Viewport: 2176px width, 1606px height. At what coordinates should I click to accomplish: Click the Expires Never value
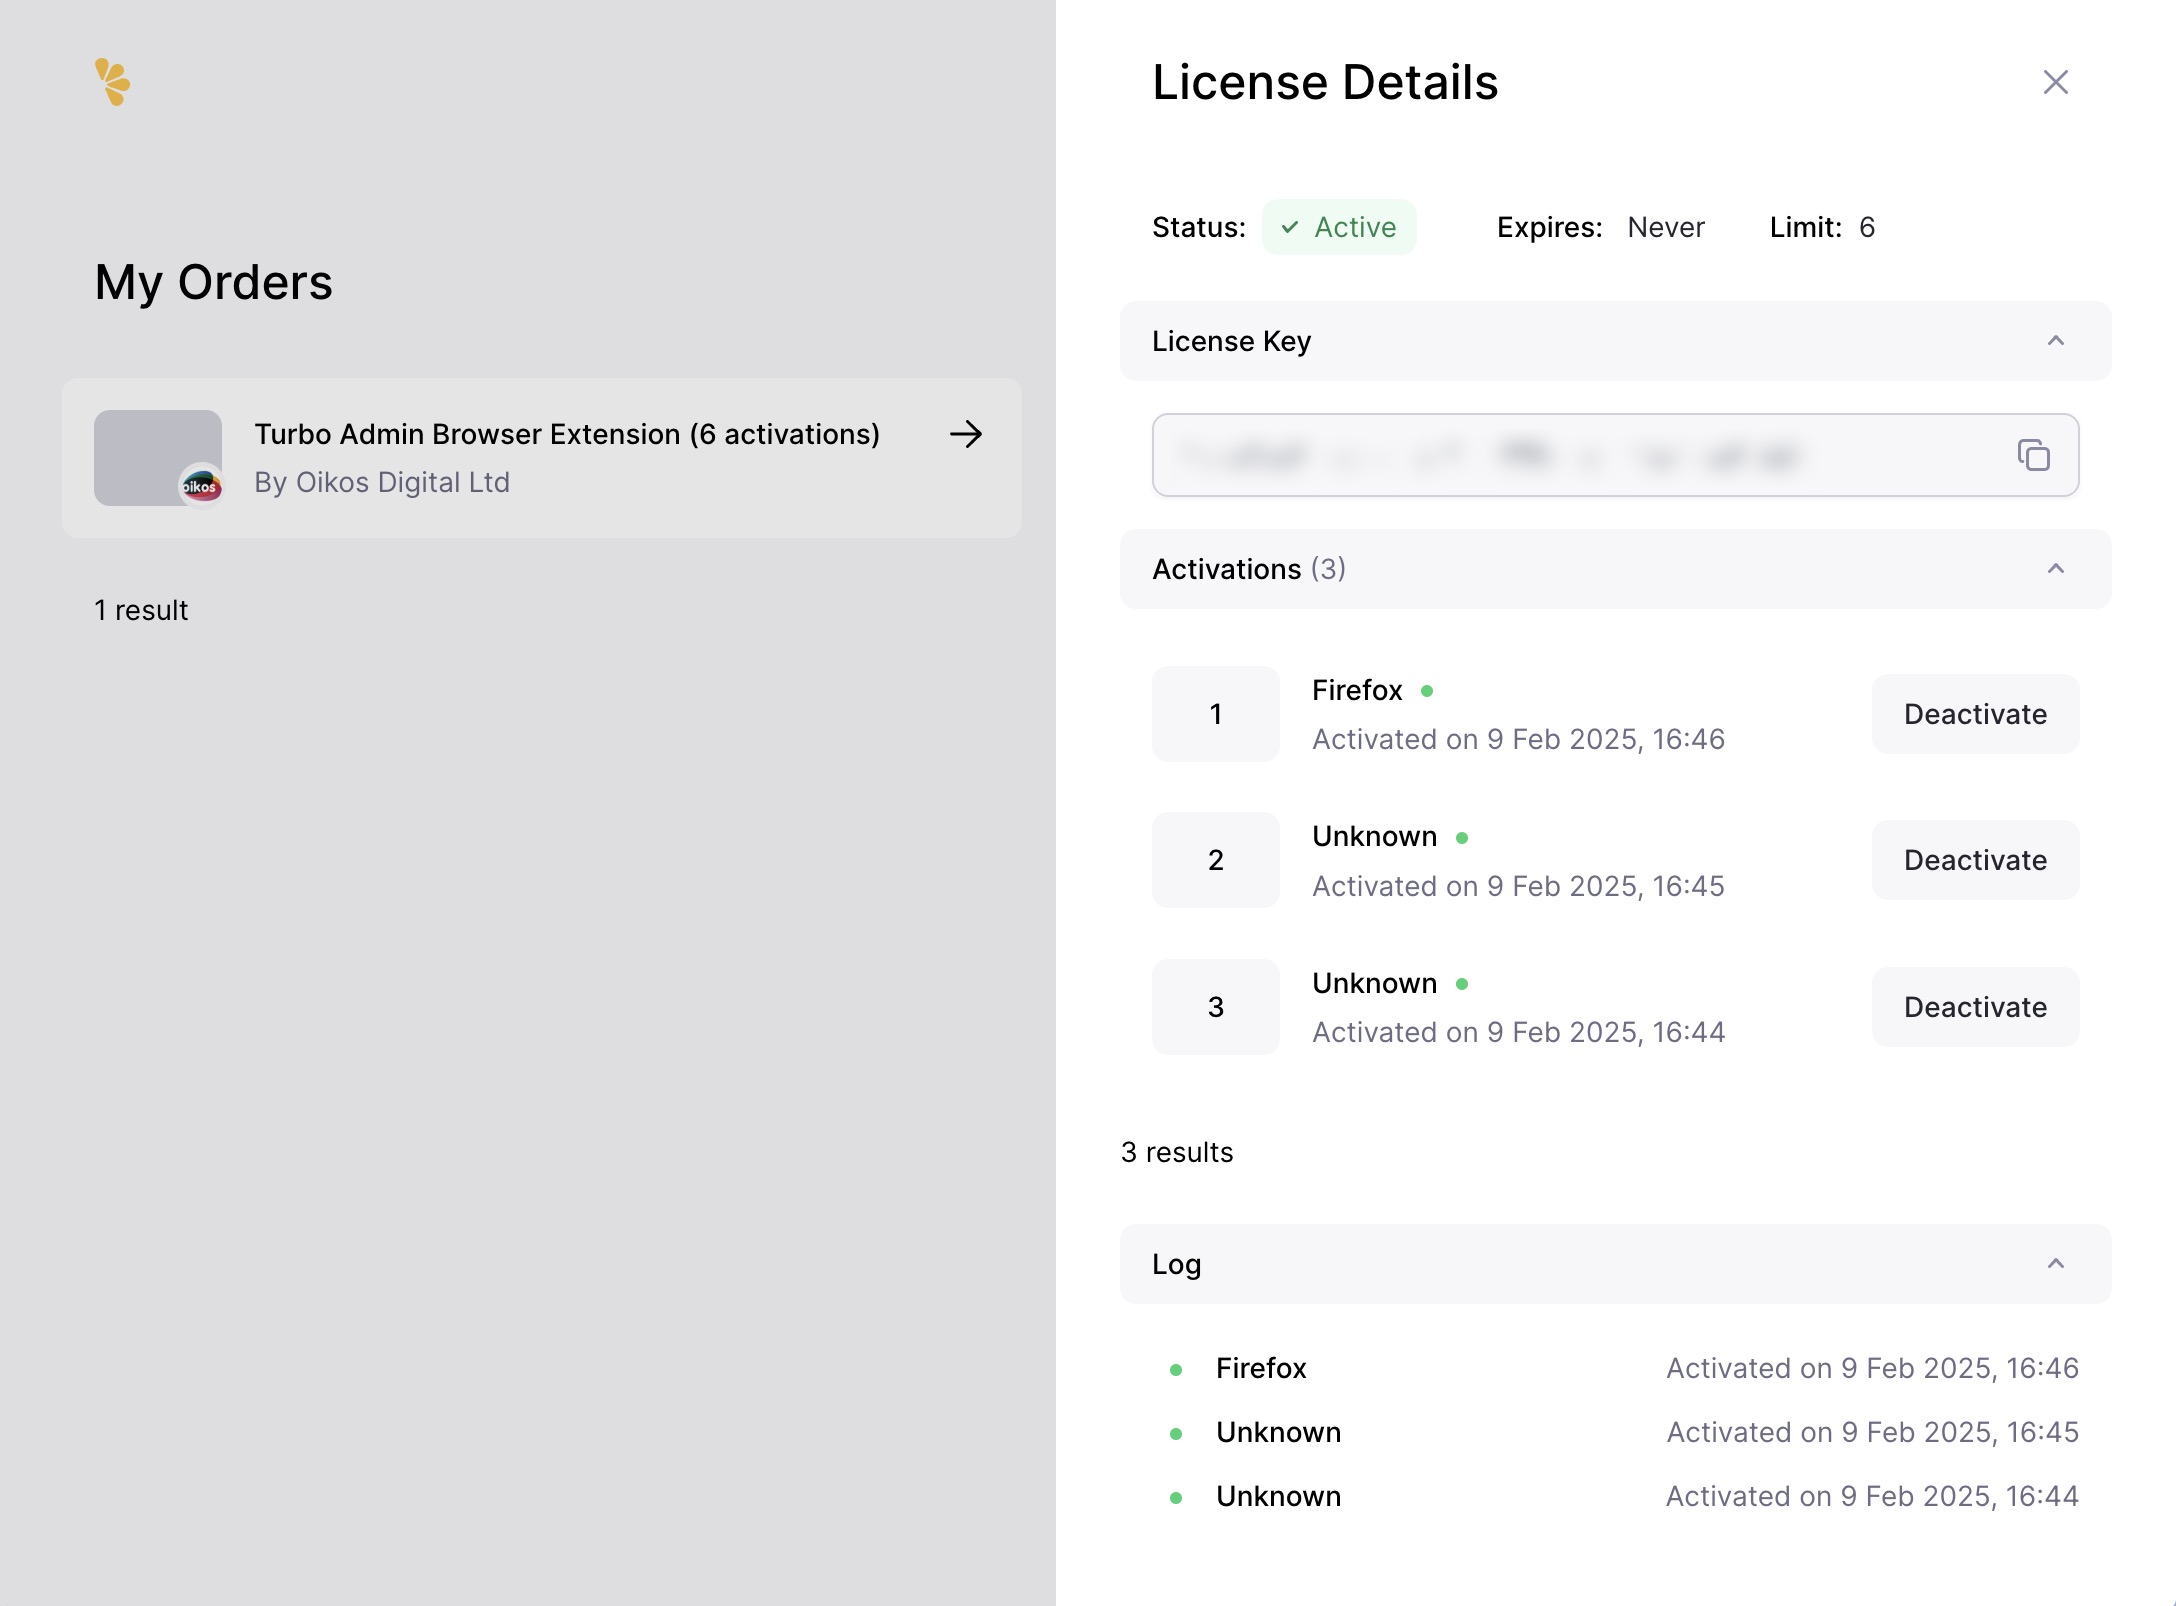[x=1665, y=228]
